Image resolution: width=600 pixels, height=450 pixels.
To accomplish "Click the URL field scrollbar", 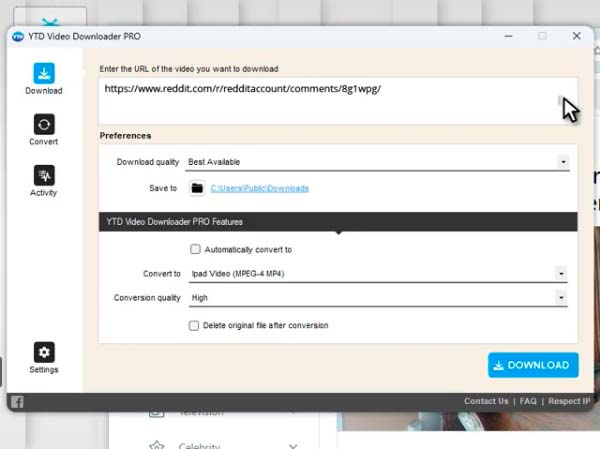I will coord(560,101).
